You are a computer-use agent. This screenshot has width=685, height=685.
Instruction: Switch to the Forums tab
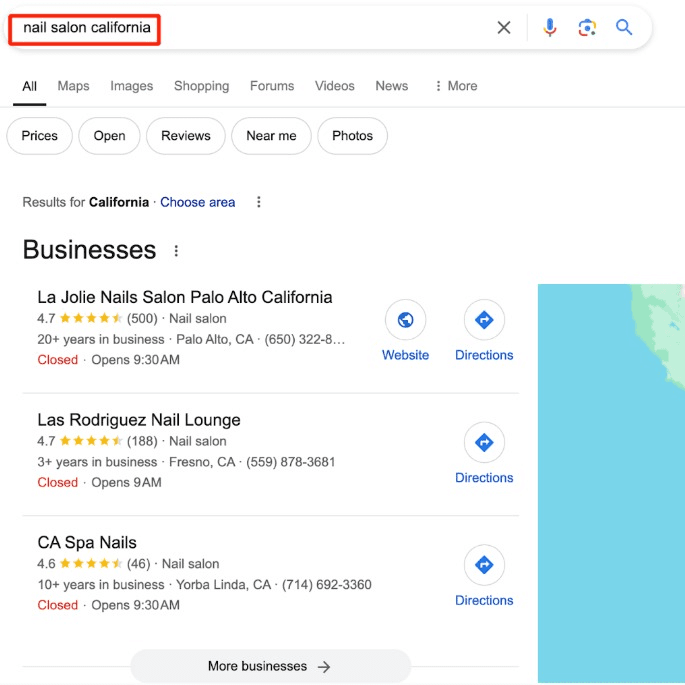pos(272,86)
